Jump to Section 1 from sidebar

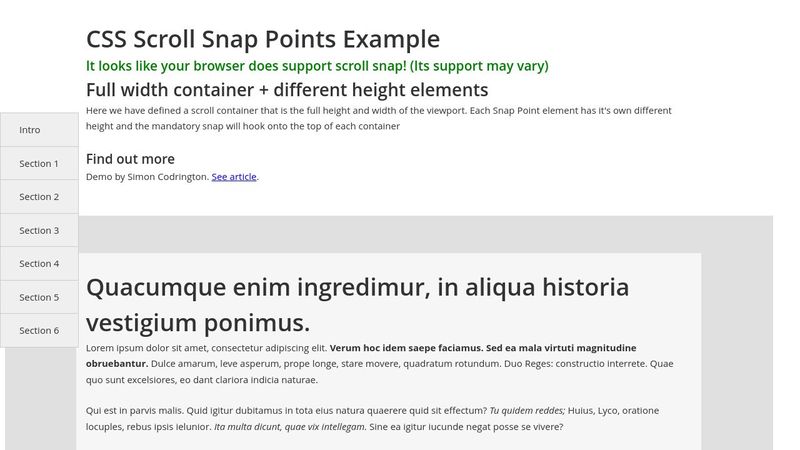[39, 163]
